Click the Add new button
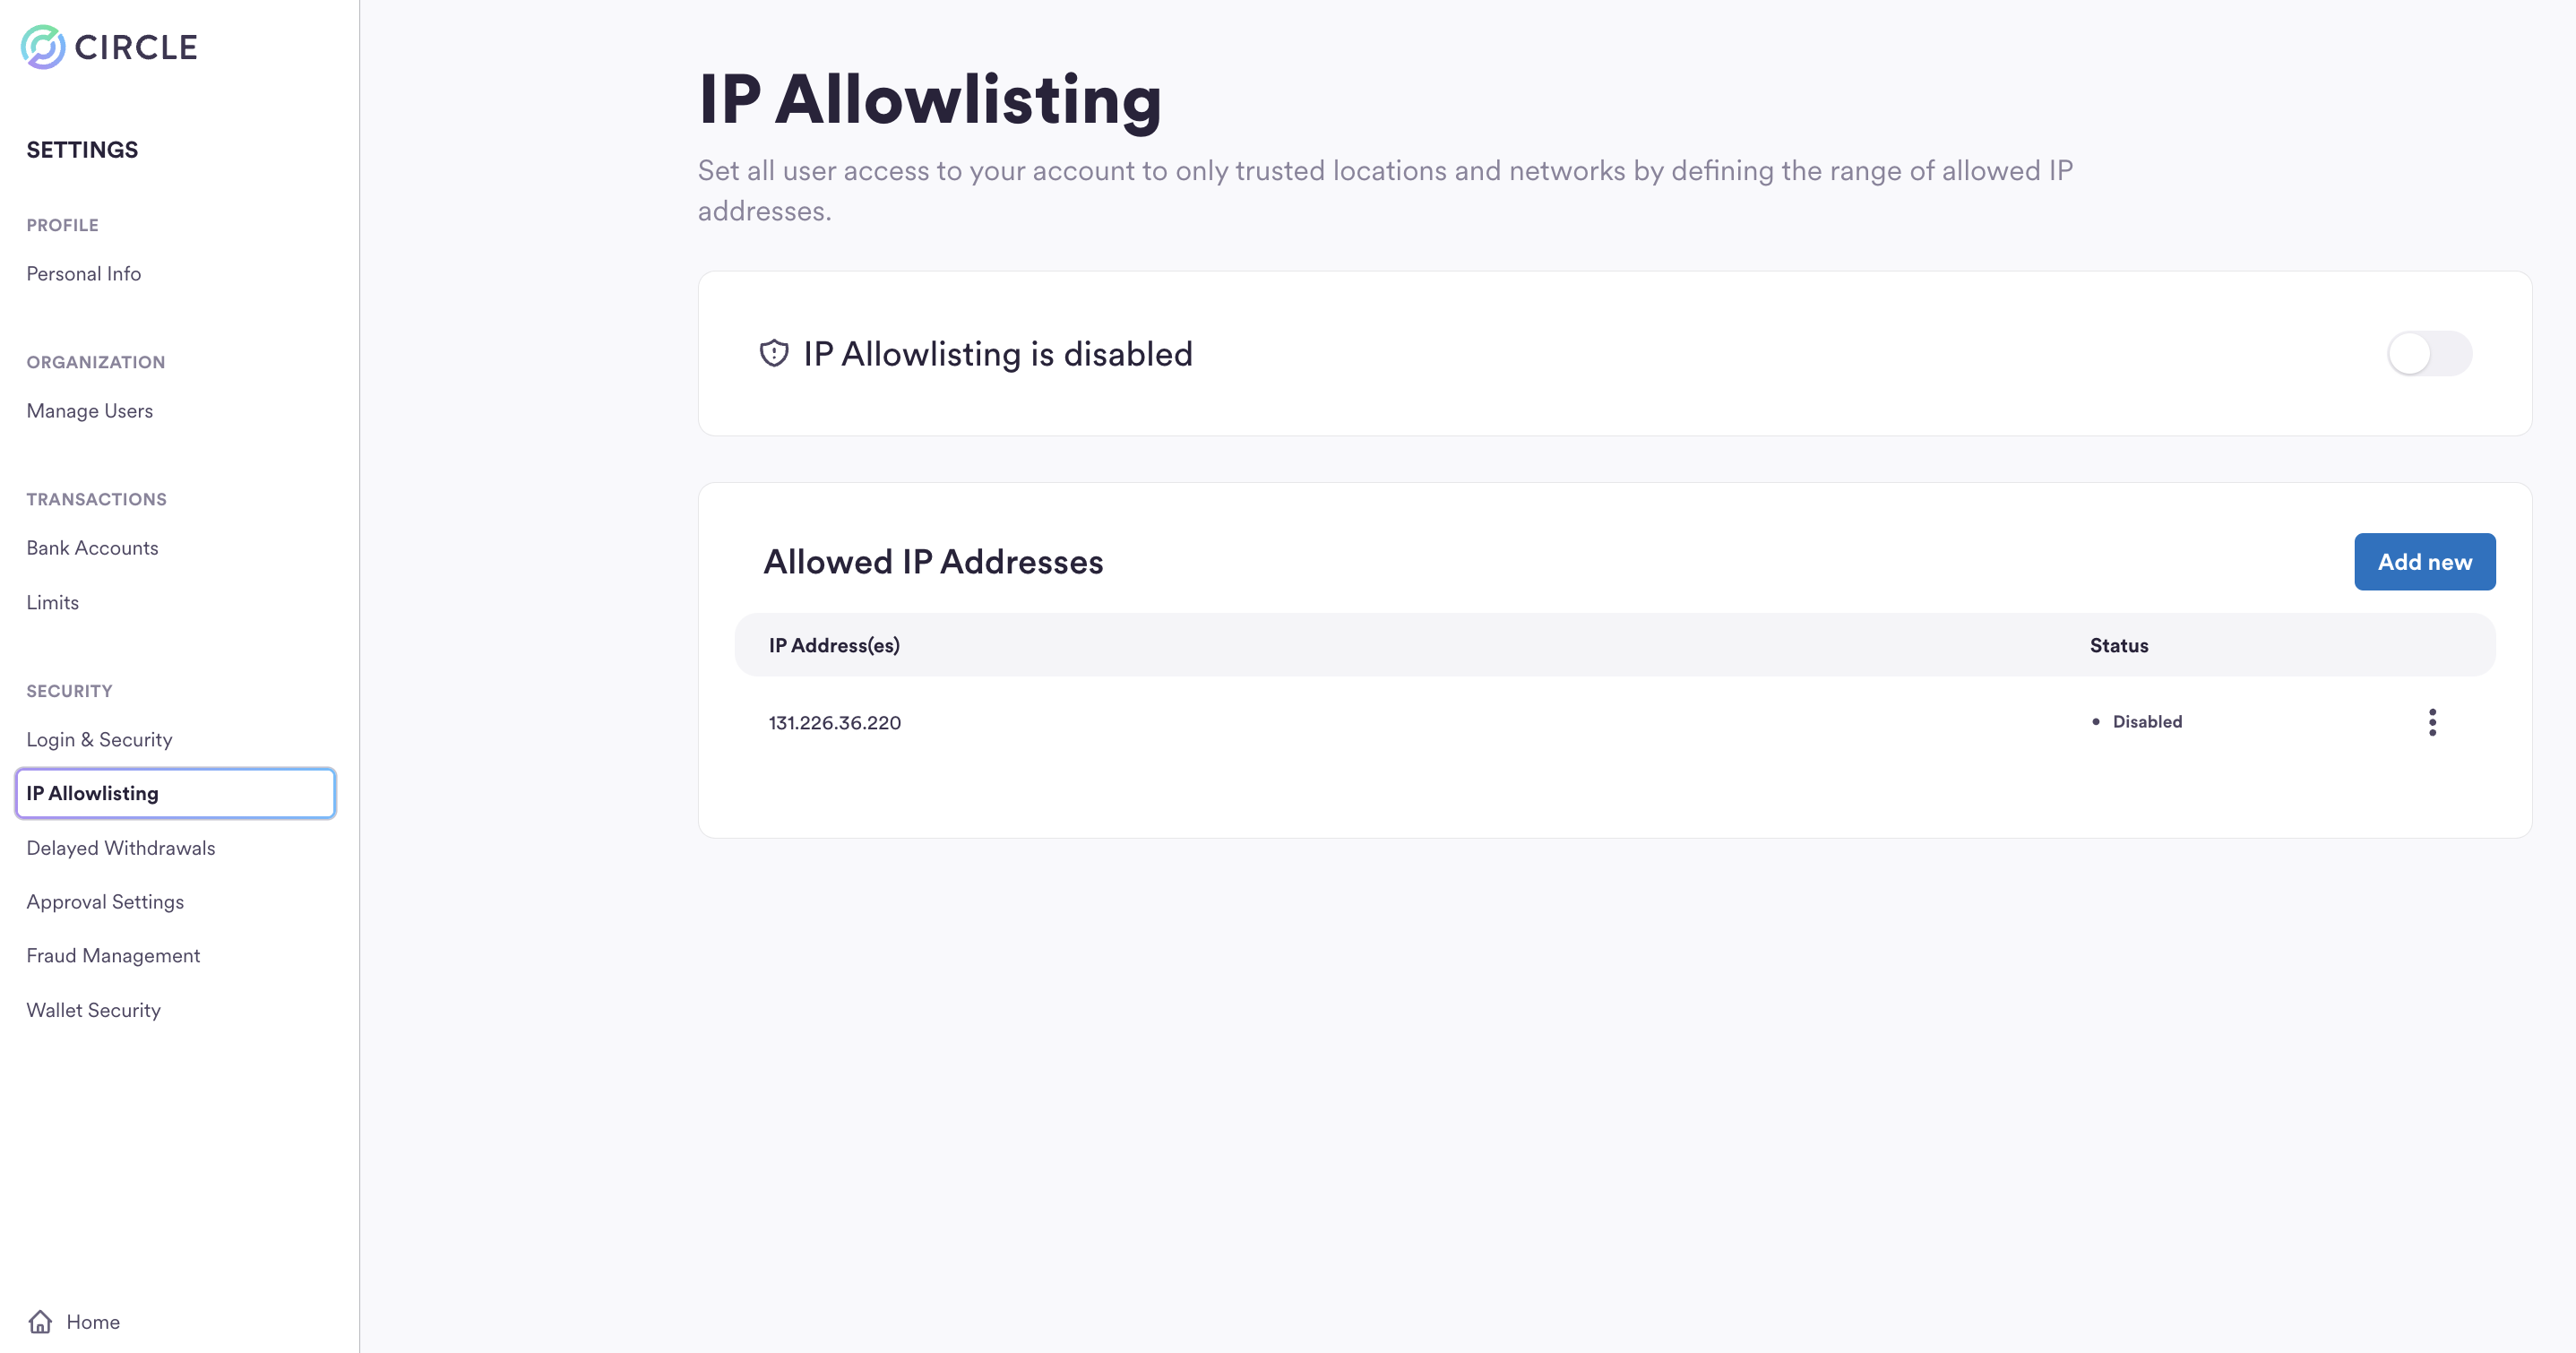 2425,561
